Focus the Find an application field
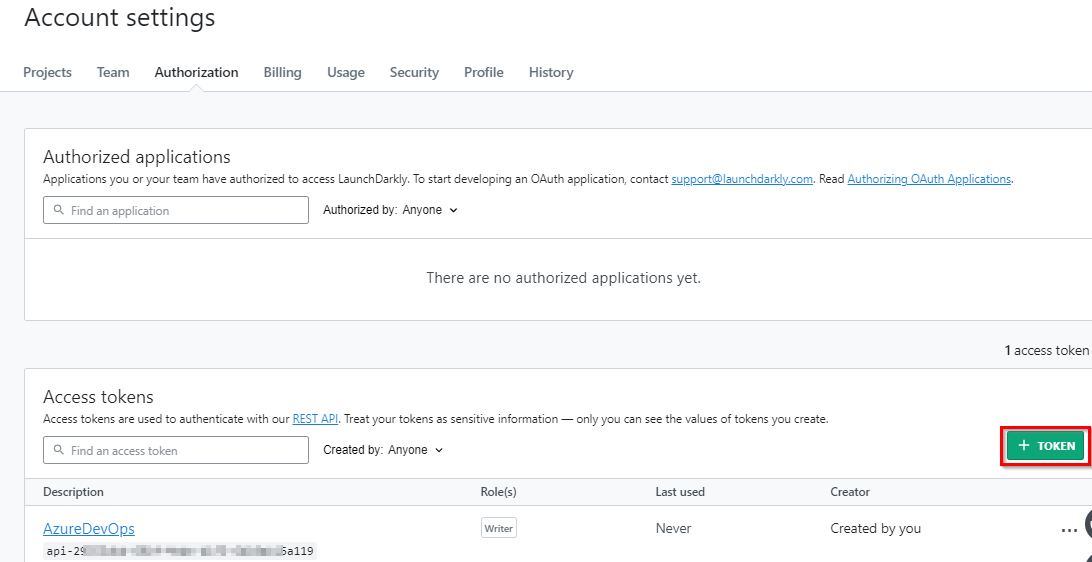Screen dimensions: 1092x562 click(176, 210)
